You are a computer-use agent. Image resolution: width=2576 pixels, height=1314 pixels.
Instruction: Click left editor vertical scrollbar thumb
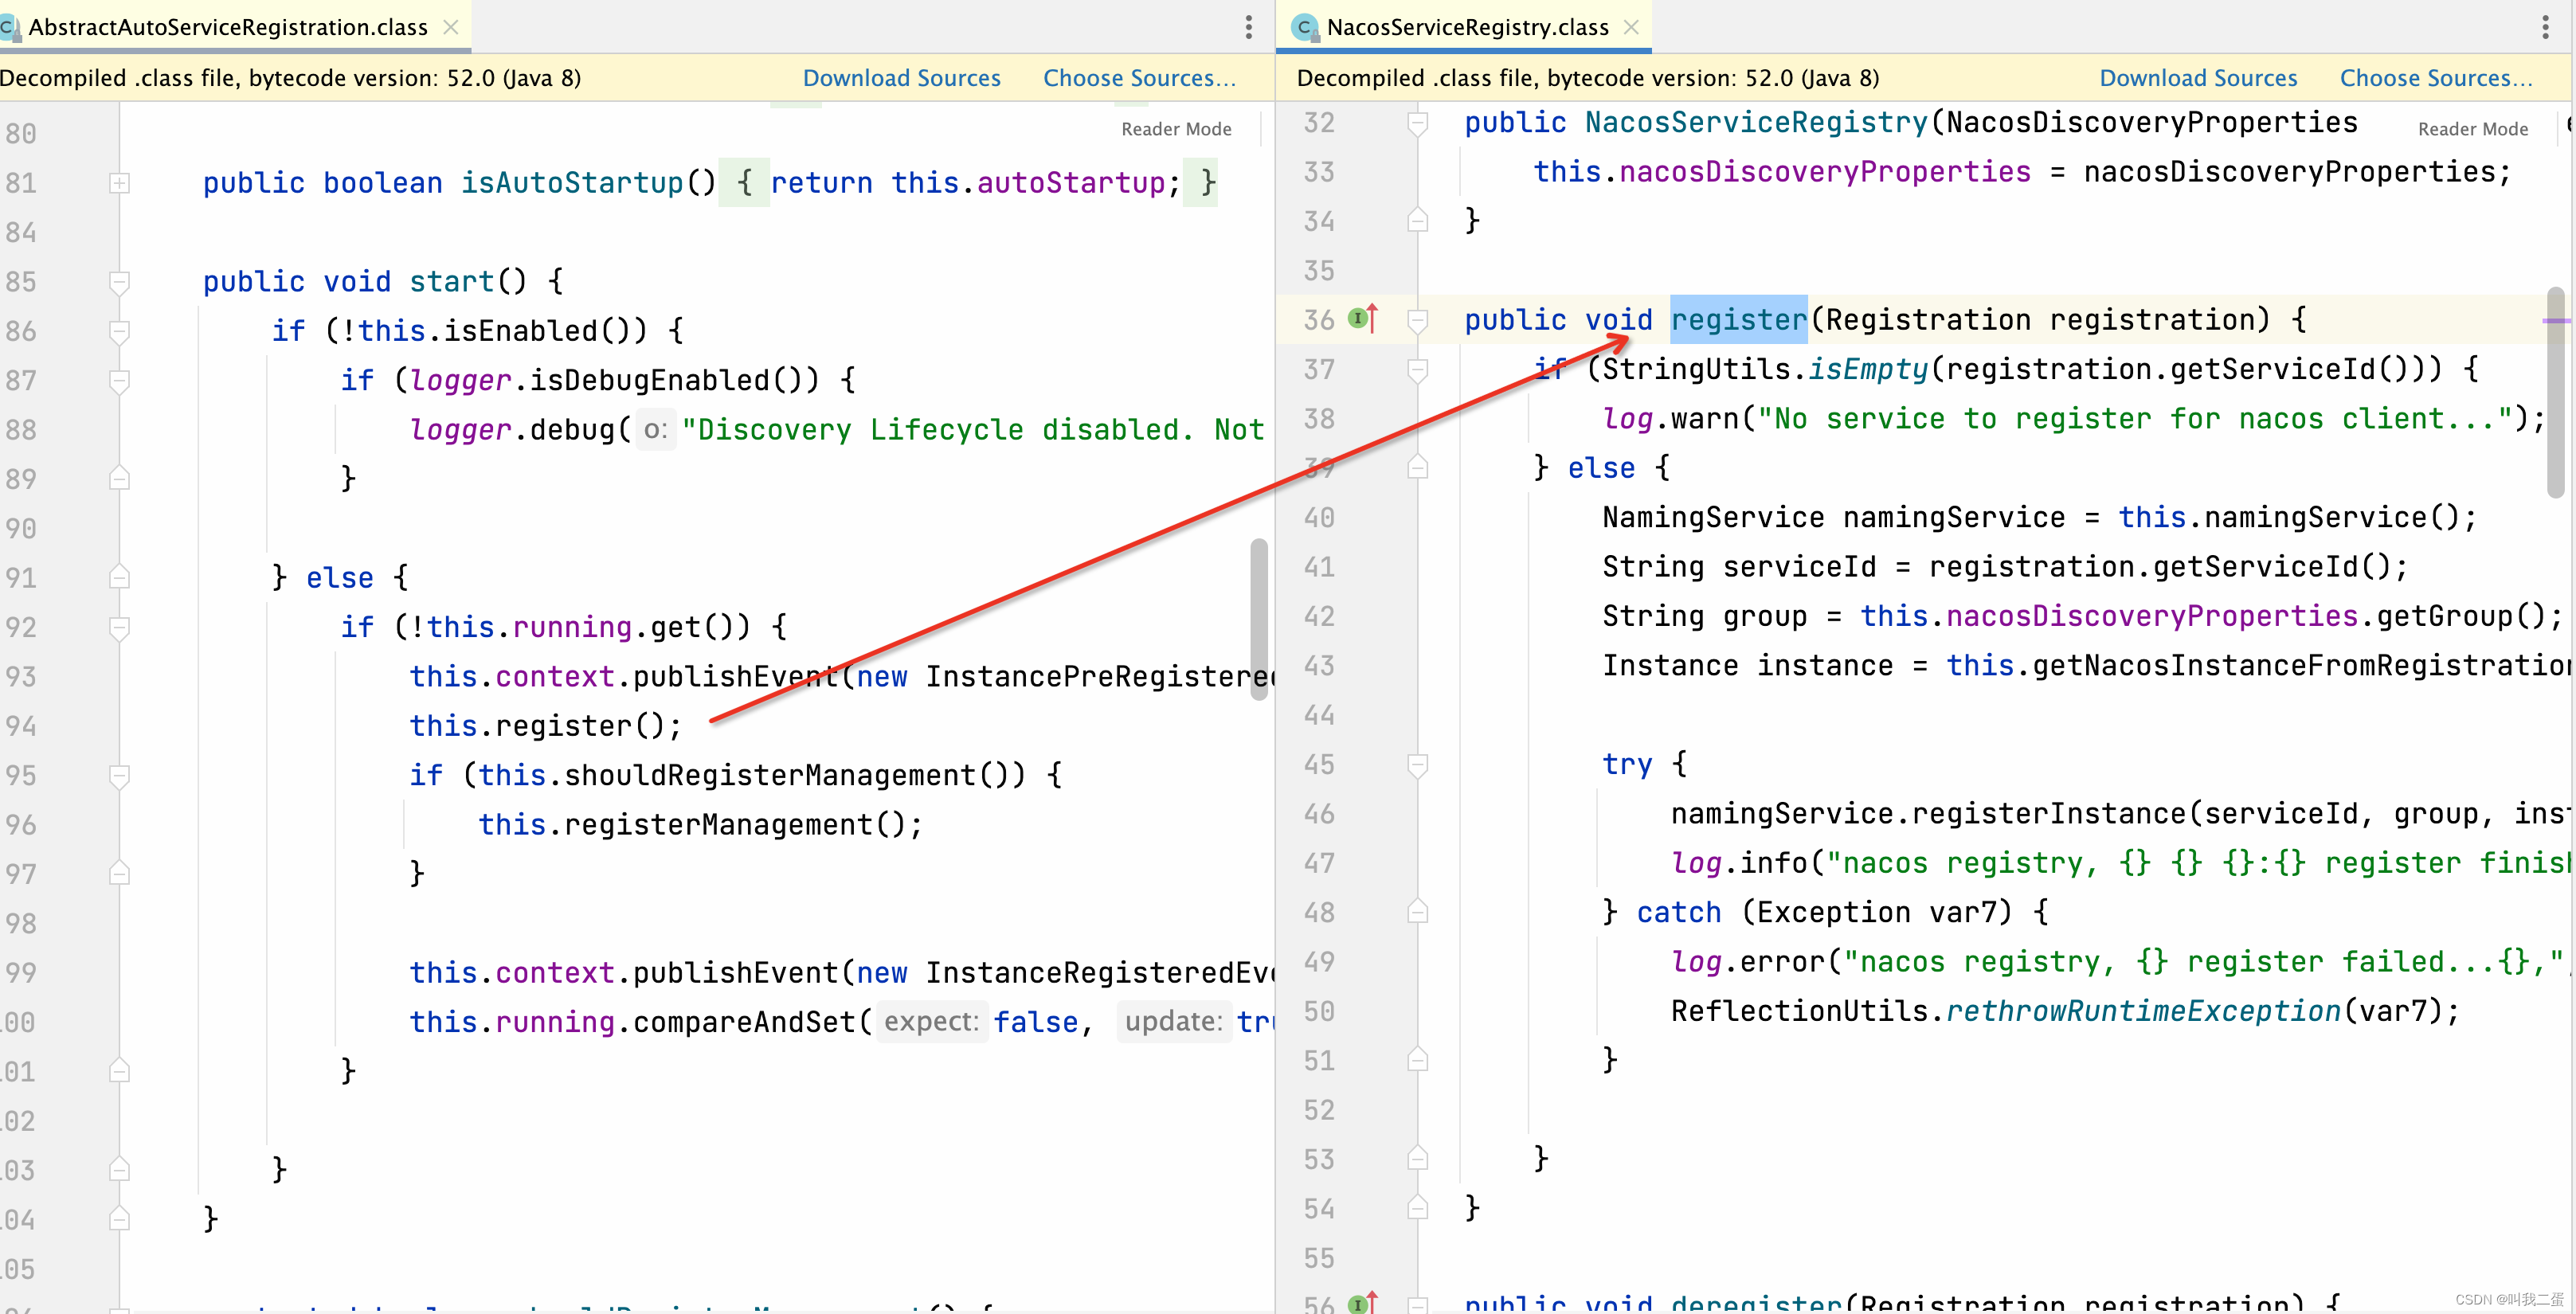(1259, 620)
